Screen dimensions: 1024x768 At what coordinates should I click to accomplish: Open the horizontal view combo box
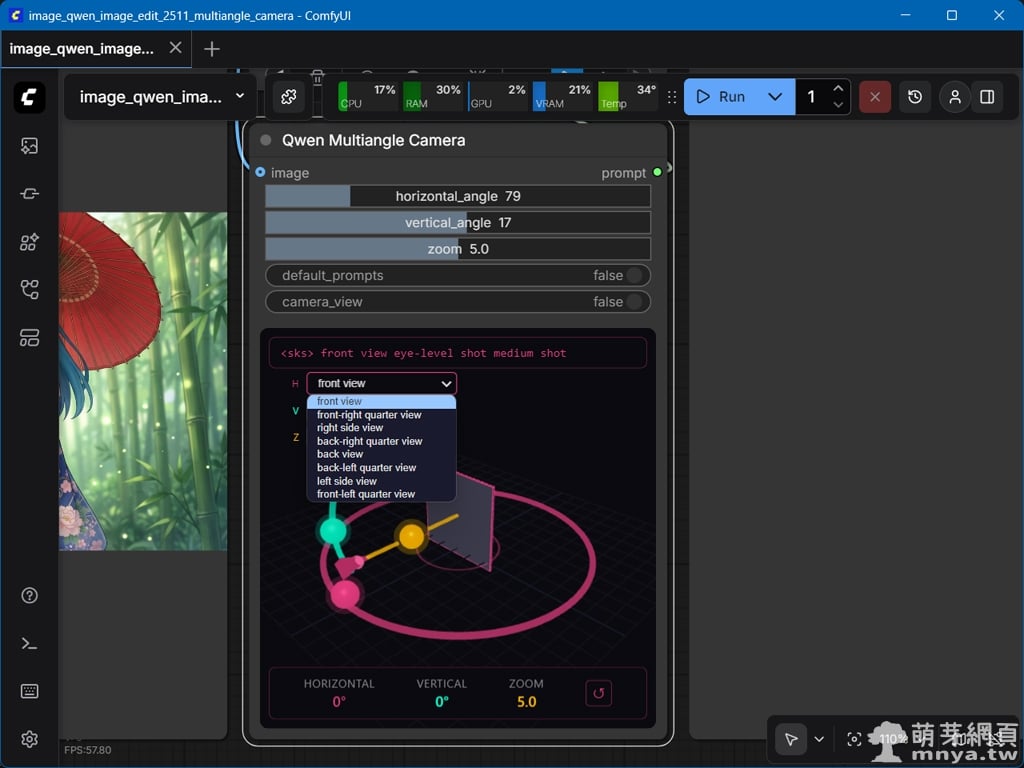click(x=381, y=383)
